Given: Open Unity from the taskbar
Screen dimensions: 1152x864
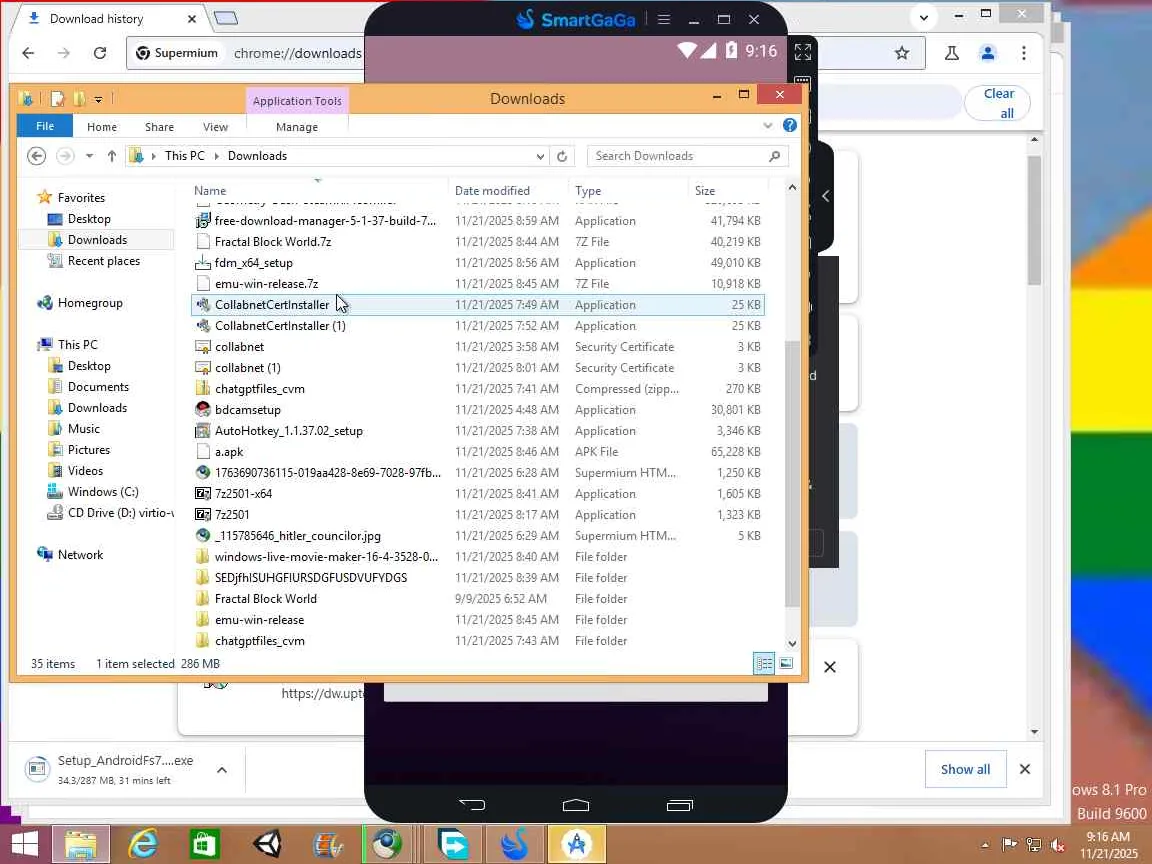Looking at the screenshot, I should (x=267, y=843).
